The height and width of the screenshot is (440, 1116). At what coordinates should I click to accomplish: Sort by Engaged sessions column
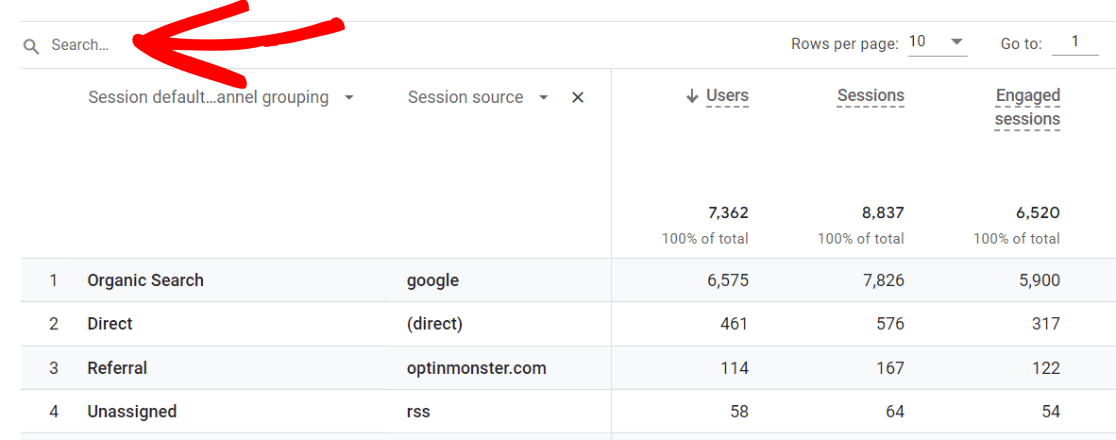coord(1027,107)
